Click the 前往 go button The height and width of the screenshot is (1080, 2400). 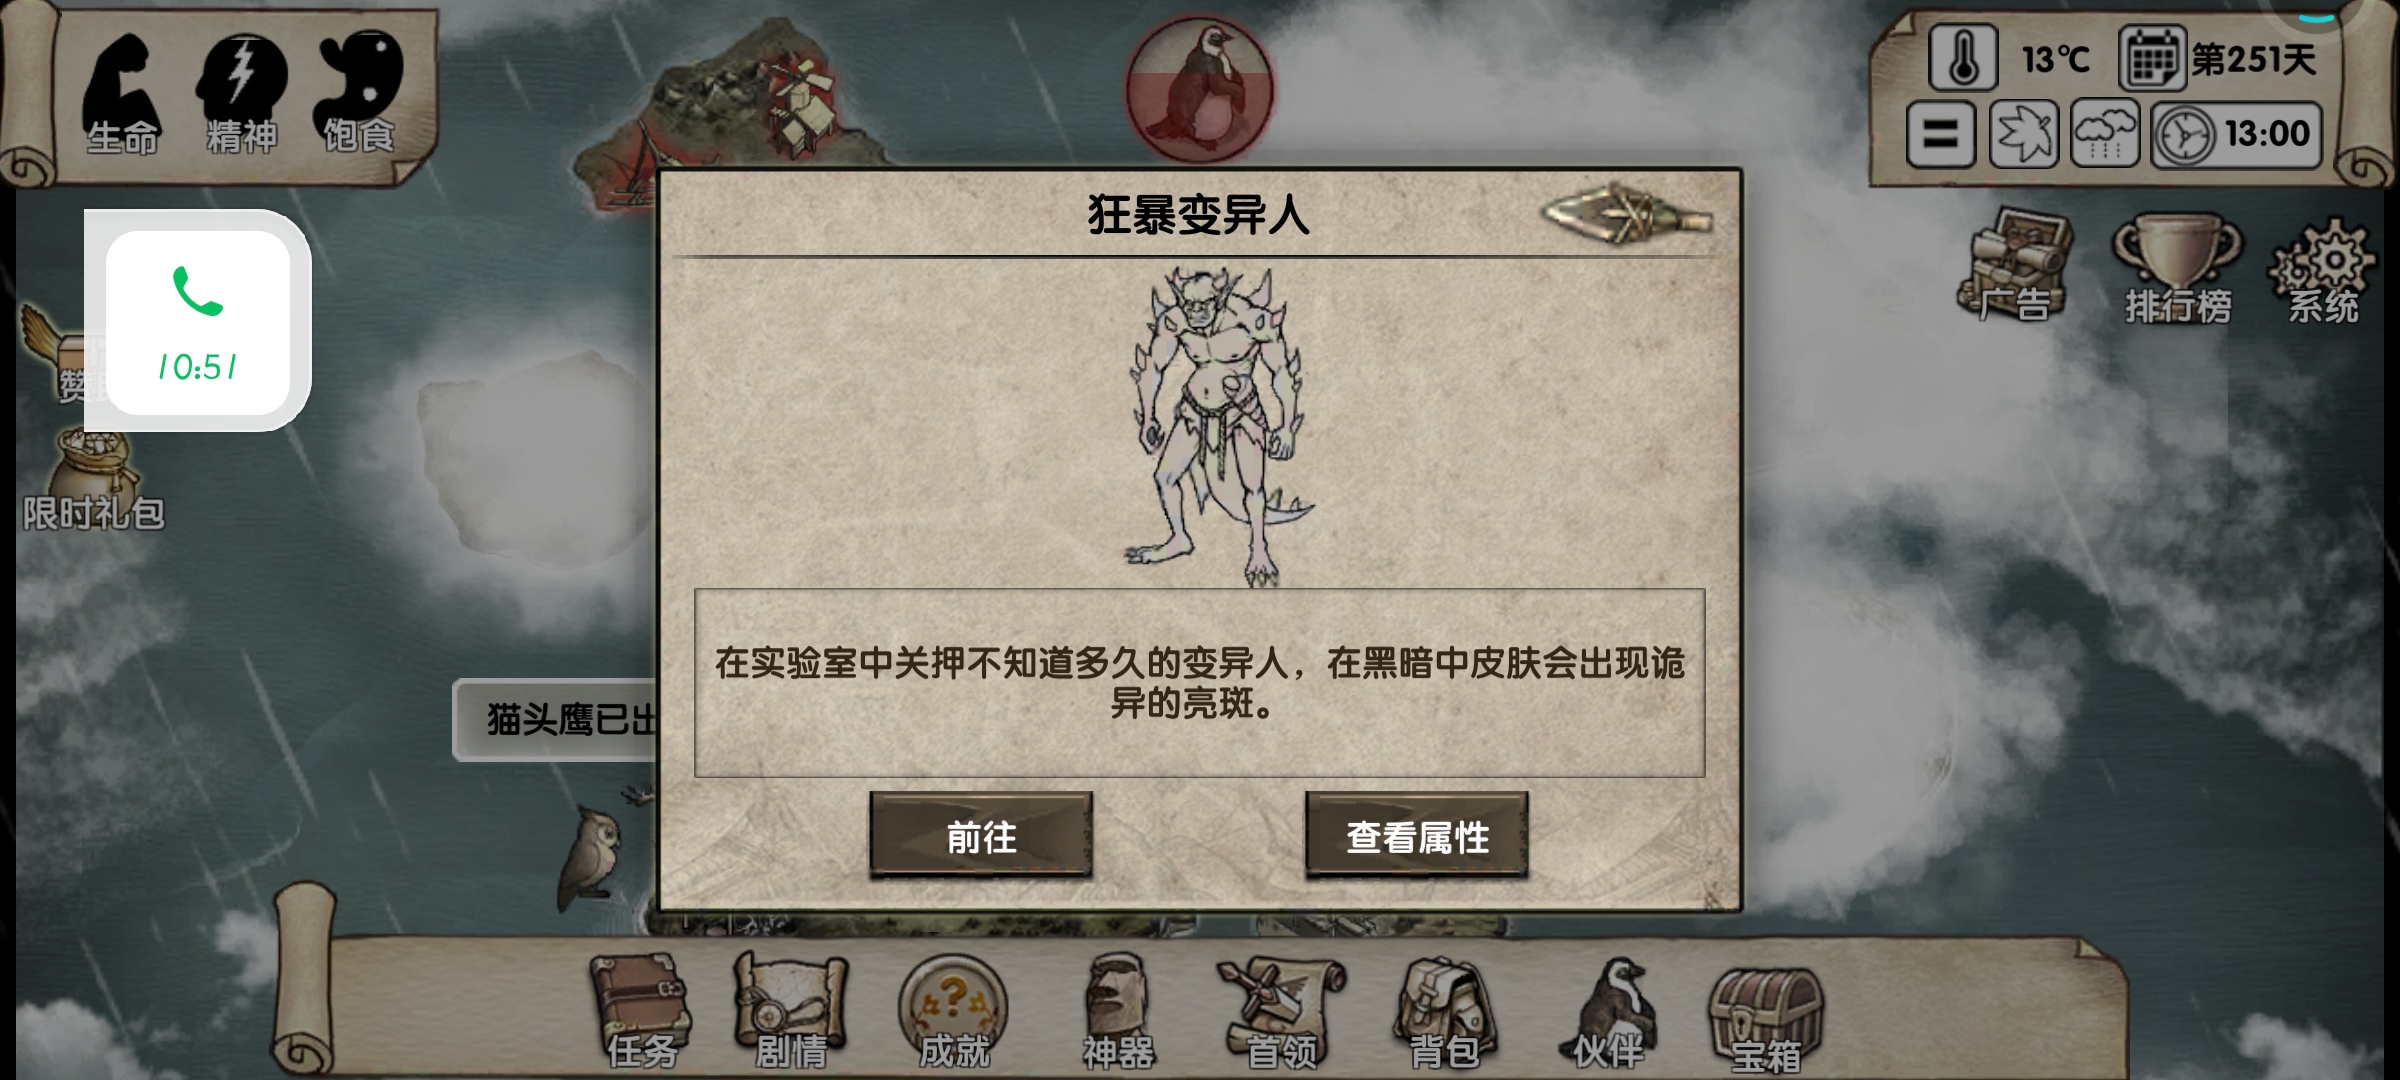point(981,836)
